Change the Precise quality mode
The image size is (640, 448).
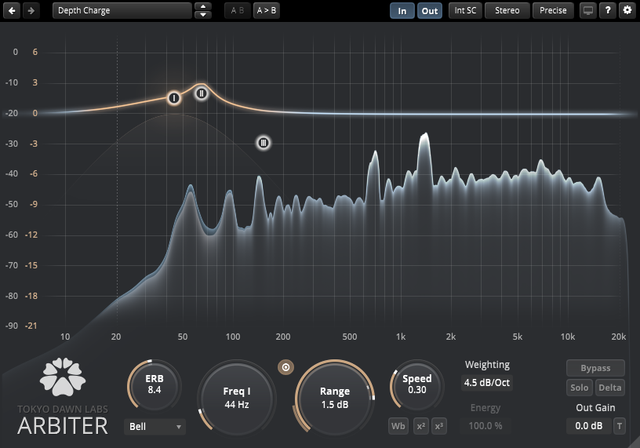coord(553,11)
